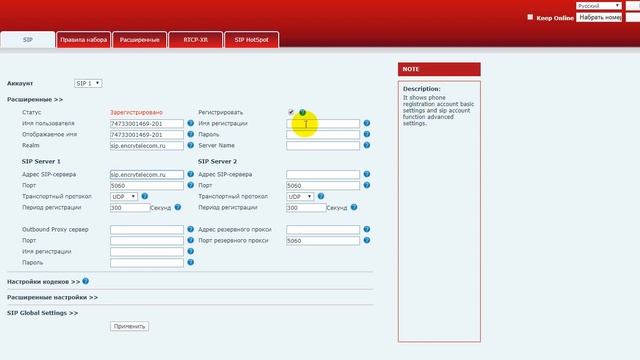Open help icon for SIP Server 1 address

191,174
